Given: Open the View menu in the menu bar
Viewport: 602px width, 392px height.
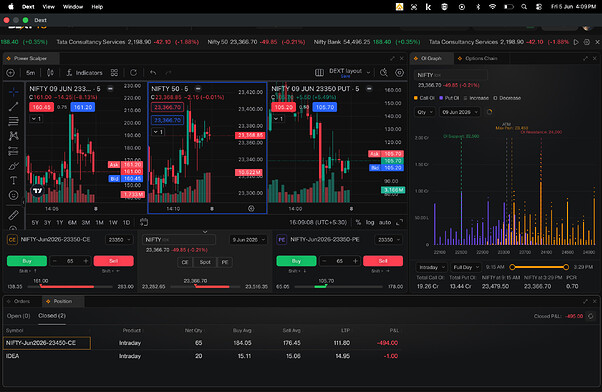Looking at the screenshot, I should (48, 7).
